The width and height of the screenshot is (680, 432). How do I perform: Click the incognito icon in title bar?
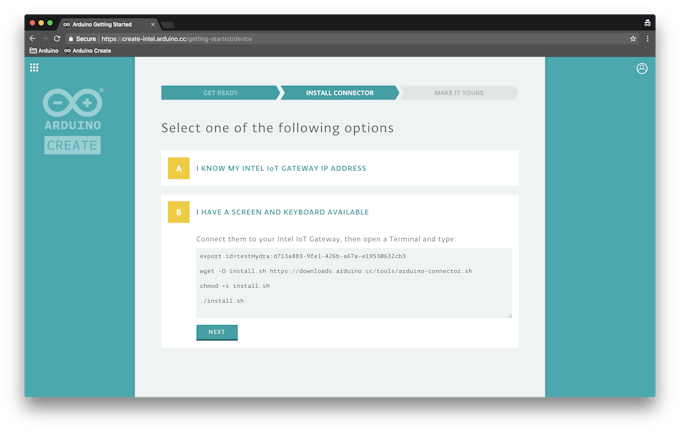647,23
